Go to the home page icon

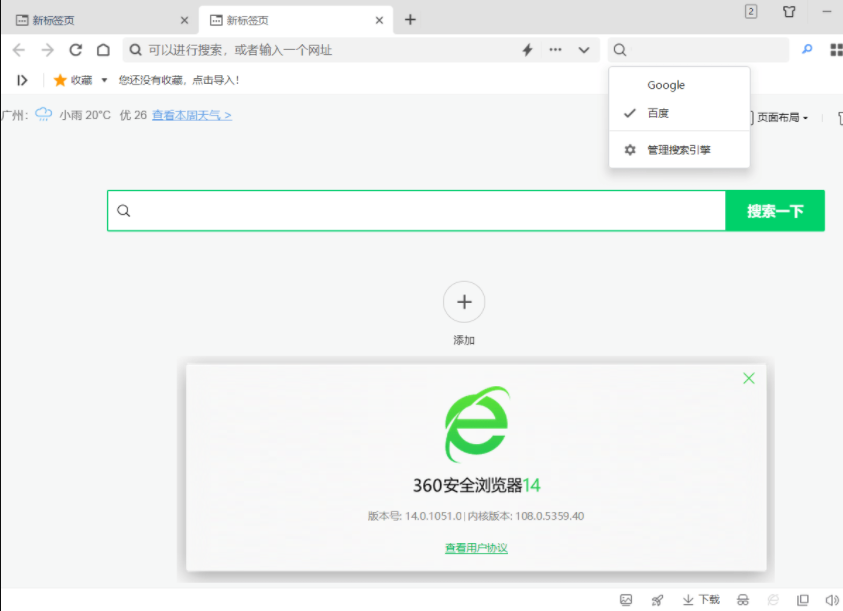pos(103,50)
